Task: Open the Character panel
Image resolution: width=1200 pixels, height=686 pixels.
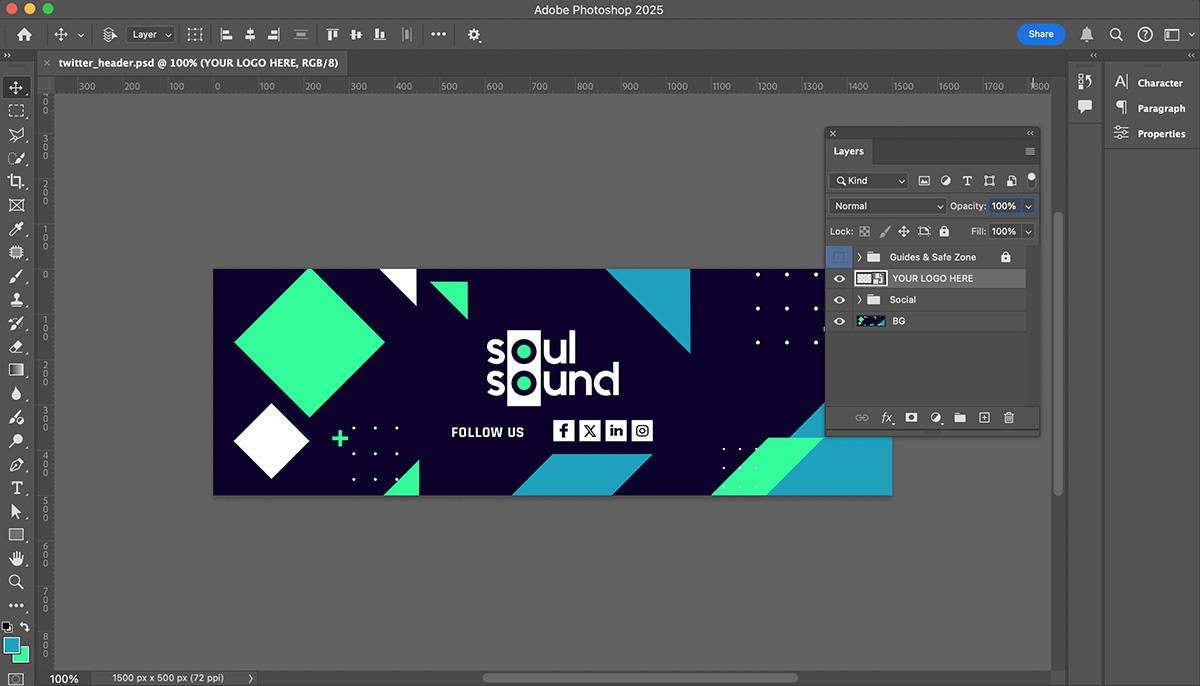Action: (x=1159, y=83)
